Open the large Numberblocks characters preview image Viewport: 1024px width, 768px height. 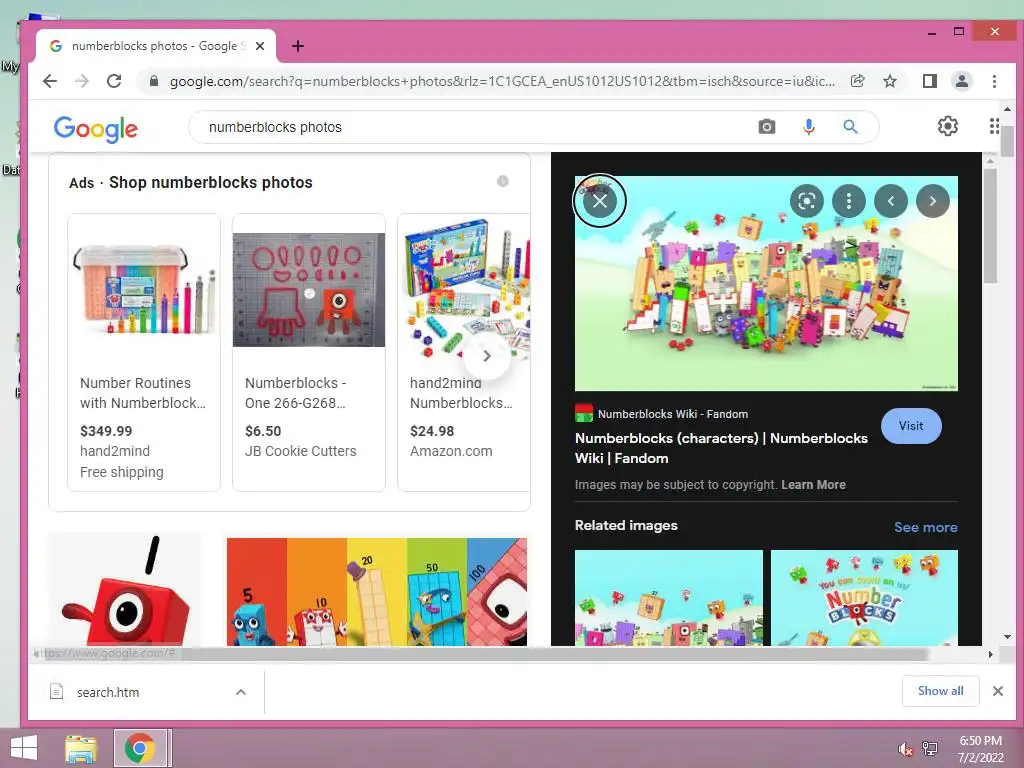point(766,283)
